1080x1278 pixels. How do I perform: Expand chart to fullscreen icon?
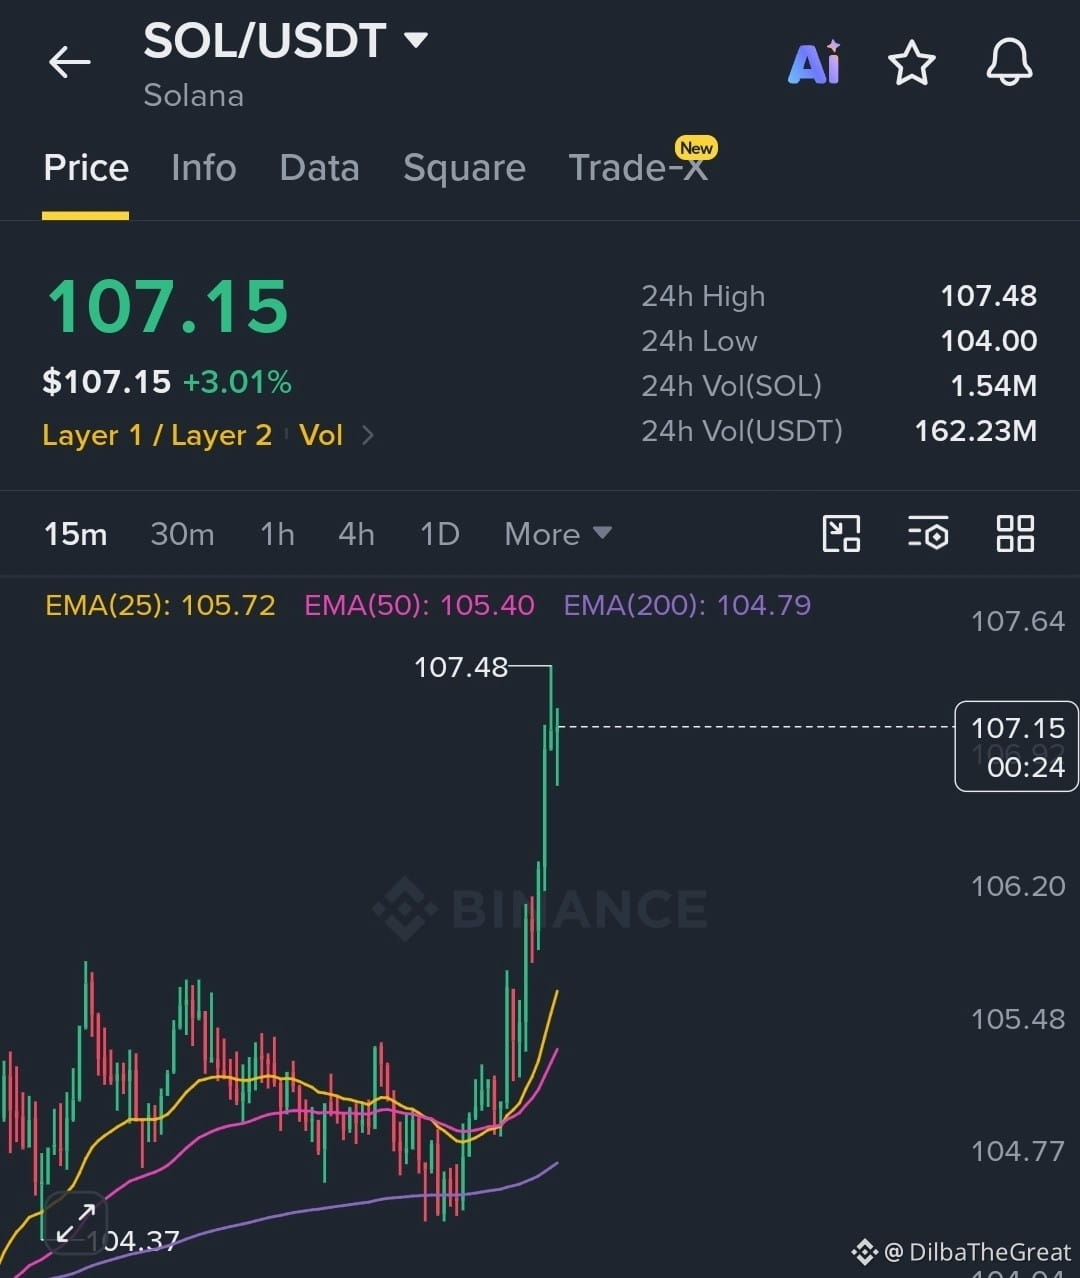pyautogui.click(x=75, y=1223)
